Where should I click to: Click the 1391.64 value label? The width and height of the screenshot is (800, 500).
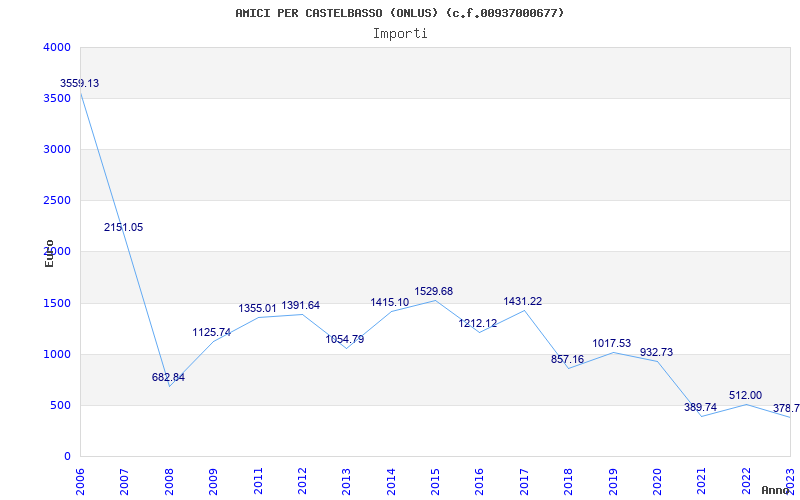point(301,306)
